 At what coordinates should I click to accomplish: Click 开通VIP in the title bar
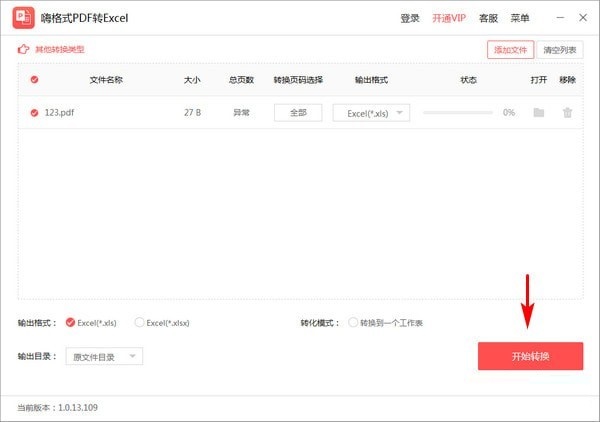click(x=449, y=18)
